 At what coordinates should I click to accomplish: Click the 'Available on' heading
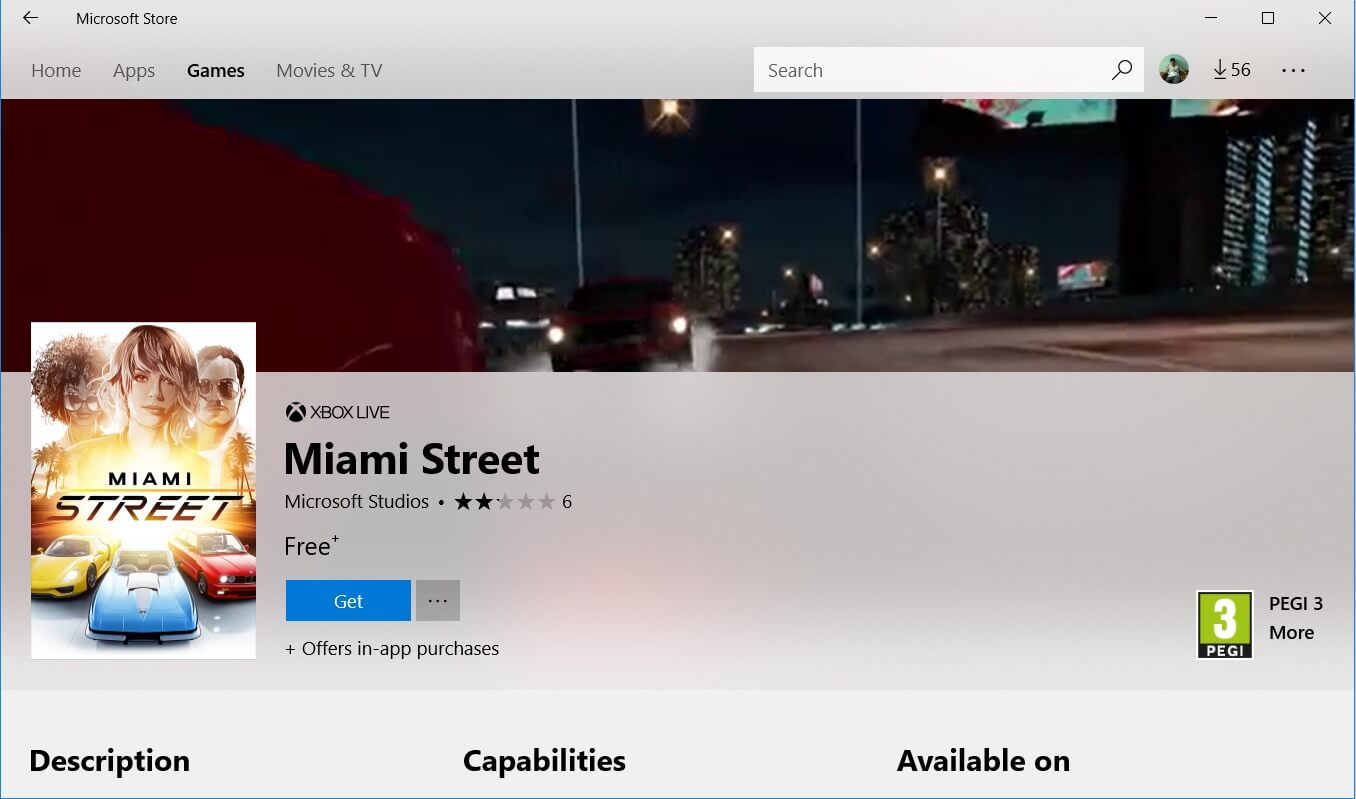coord(983,761)
